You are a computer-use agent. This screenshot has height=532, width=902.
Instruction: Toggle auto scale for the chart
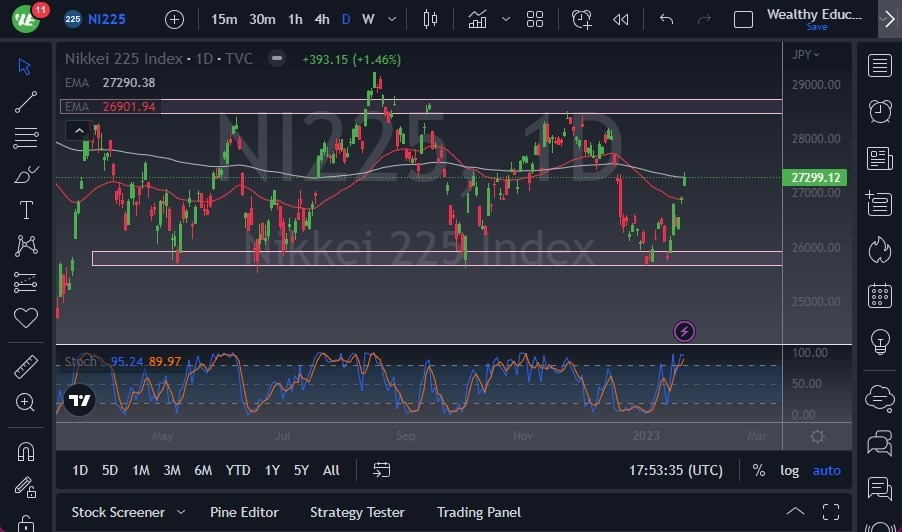(826, 470)
